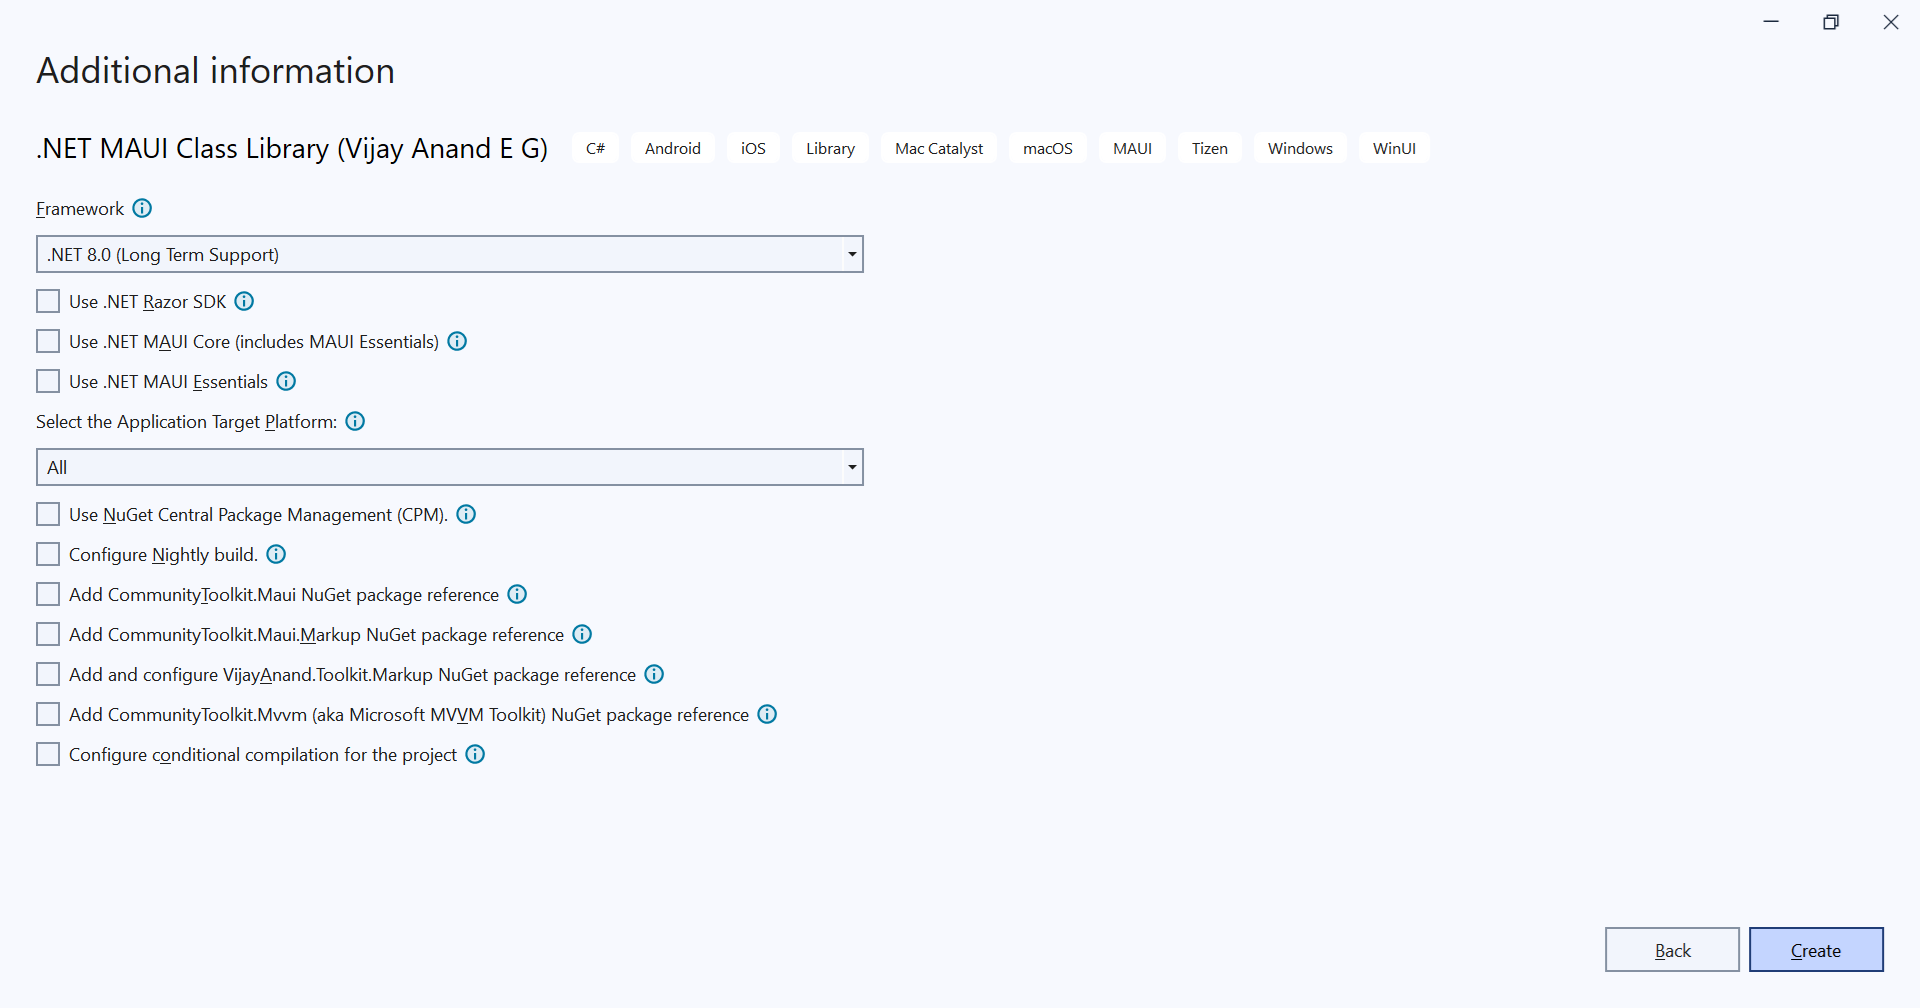This screenshot has height=1008, width=1920.
Task: Click info icon beside CommunityToolkit.Maui package reference
Action: click(x=517, y=594)
